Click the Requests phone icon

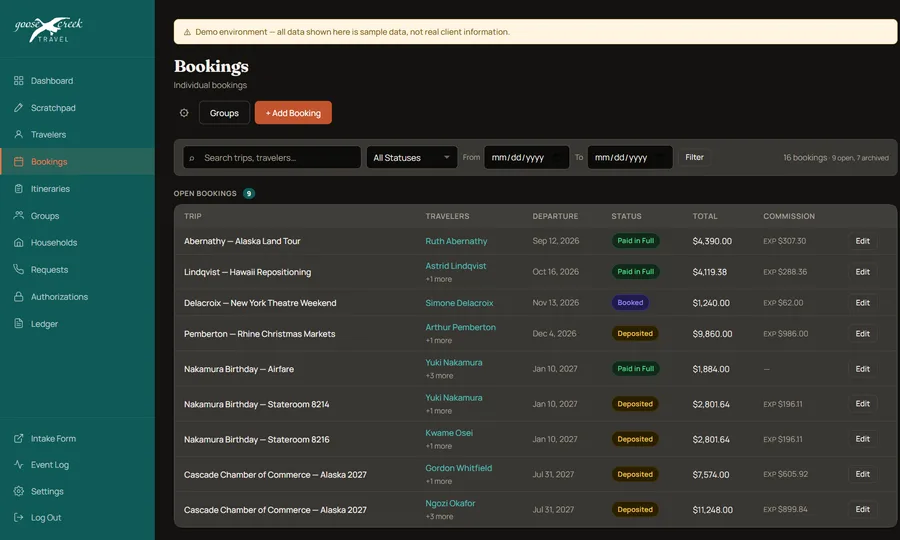tap(19, 269)
